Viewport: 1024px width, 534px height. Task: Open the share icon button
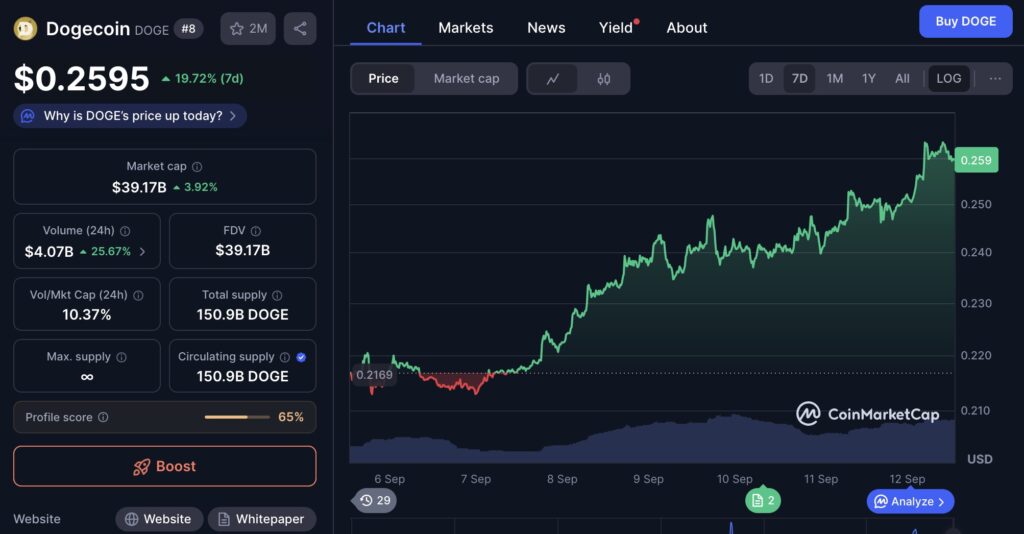pos(300,29)
